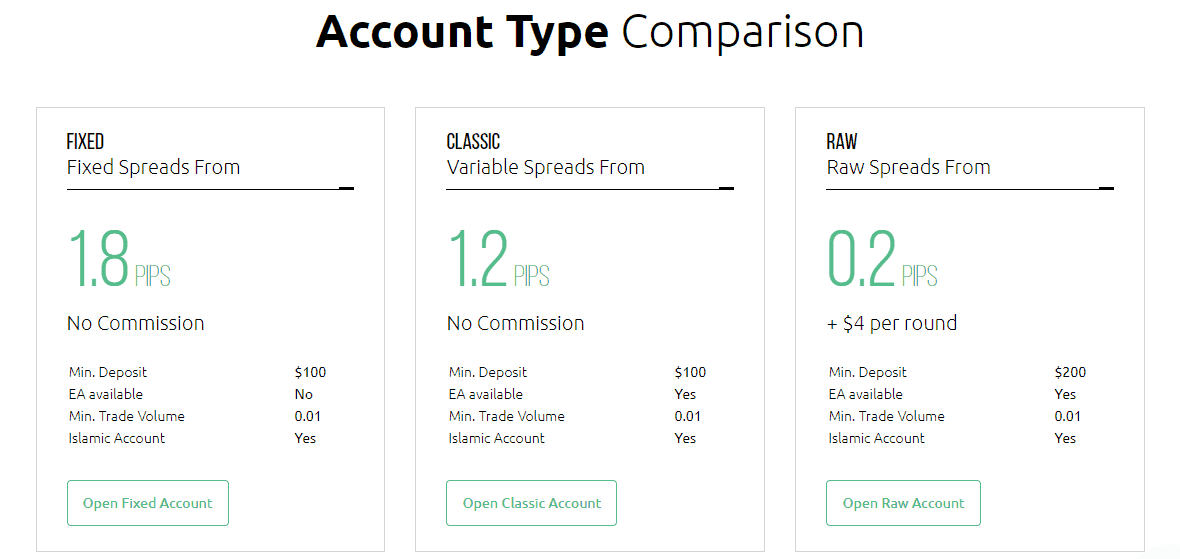
Task: Click the Open Fixed Account button
Action: click(x=148, y=503)
